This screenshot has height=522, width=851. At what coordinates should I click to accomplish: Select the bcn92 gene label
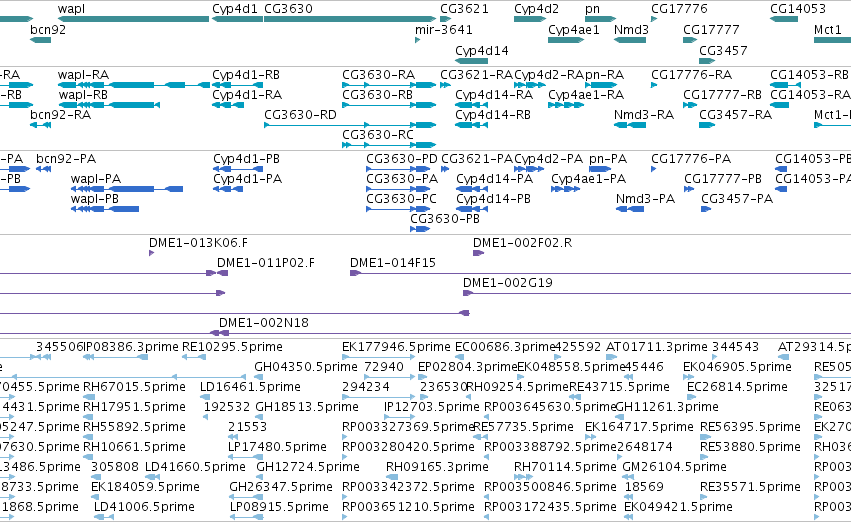click(x=48, y=30)
